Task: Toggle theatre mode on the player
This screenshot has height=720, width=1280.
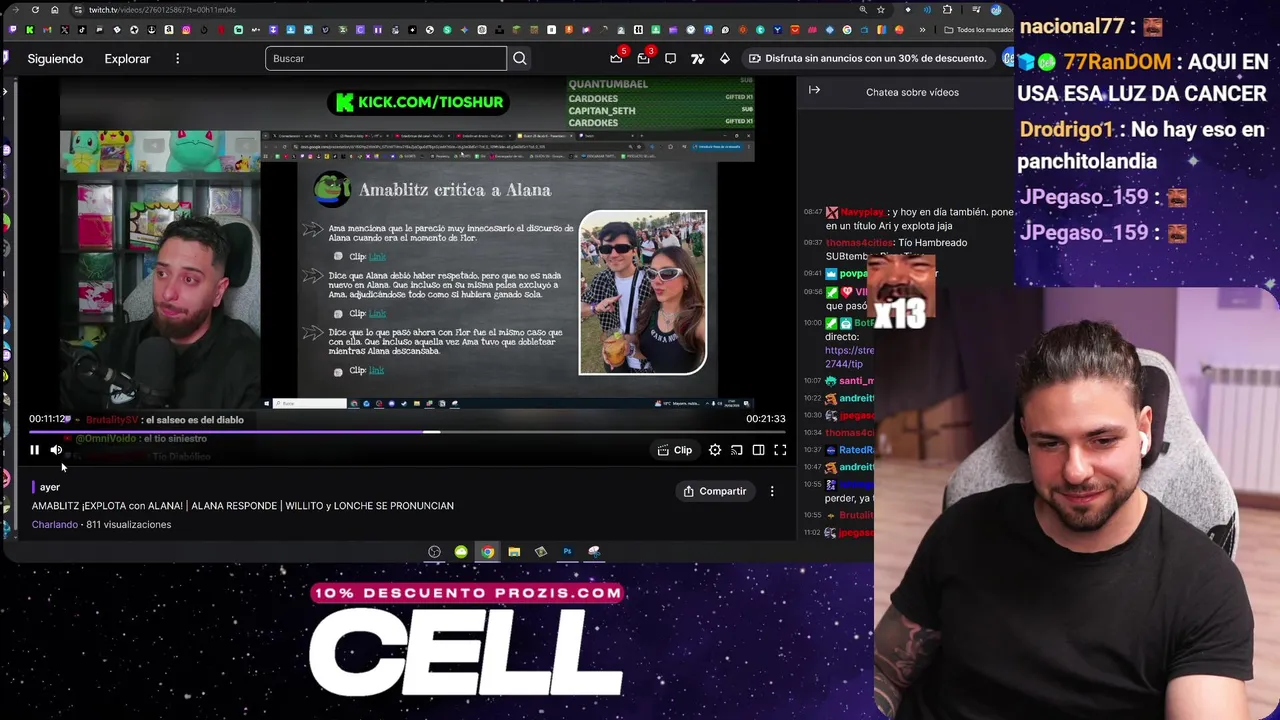Action: coord(759,450)
